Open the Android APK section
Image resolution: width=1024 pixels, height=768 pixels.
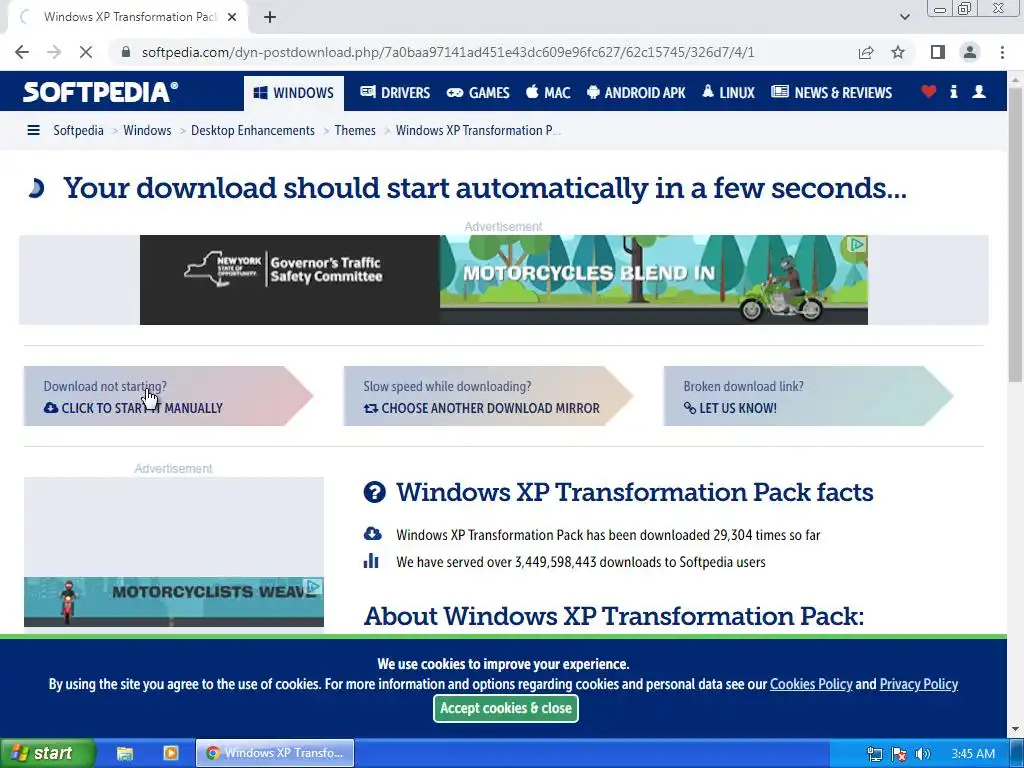click(x=636, y=93)
